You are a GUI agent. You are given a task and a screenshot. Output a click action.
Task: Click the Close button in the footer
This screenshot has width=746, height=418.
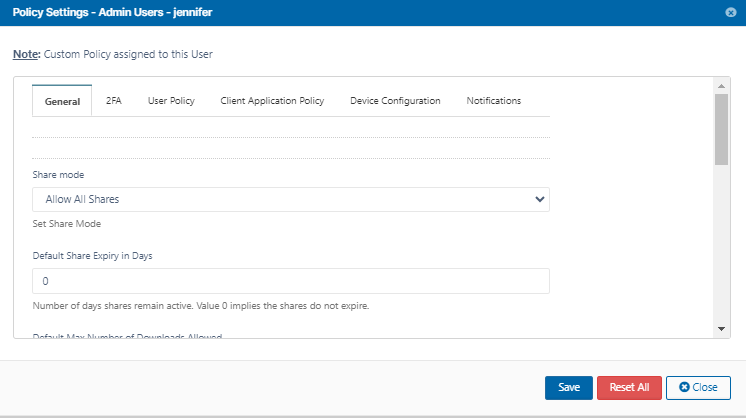click(x=698, y=387)
